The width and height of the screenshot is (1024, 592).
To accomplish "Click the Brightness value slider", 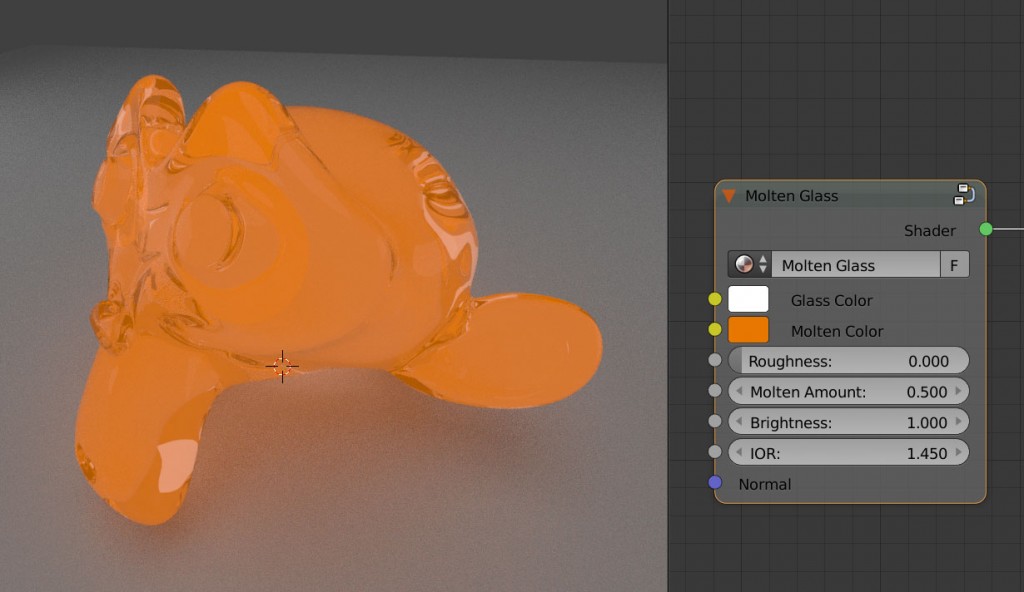I will [x=848, y=421].
